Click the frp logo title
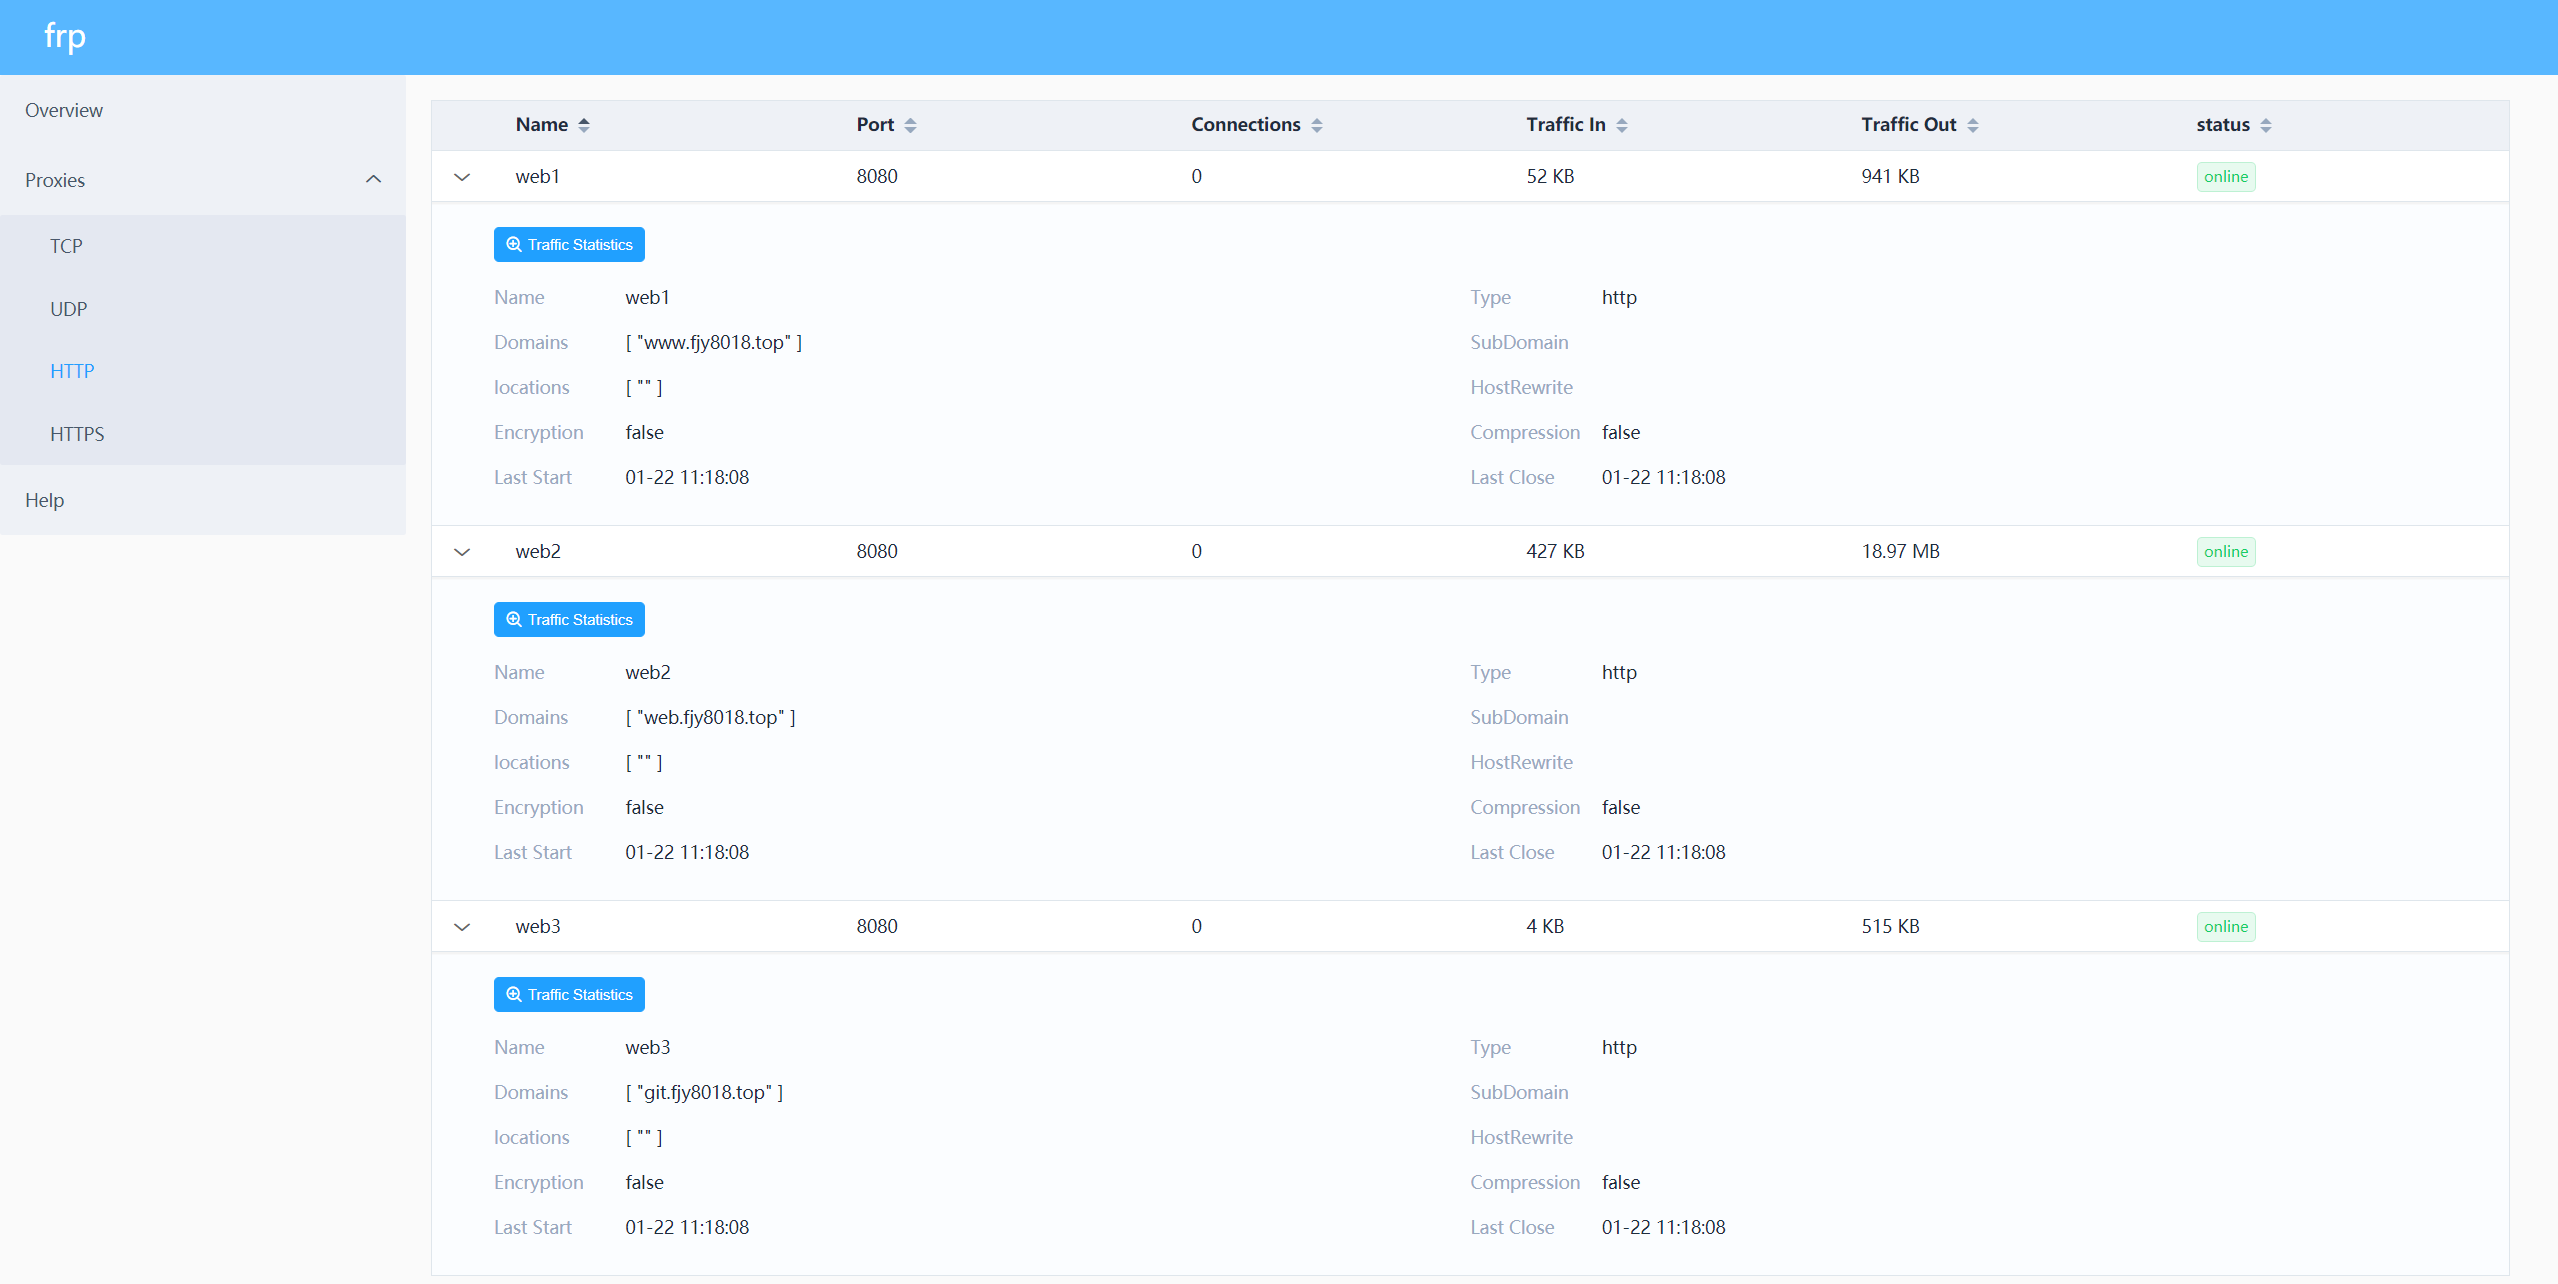This screenshot has width=2558, height=1284. (x=65, y=36)
